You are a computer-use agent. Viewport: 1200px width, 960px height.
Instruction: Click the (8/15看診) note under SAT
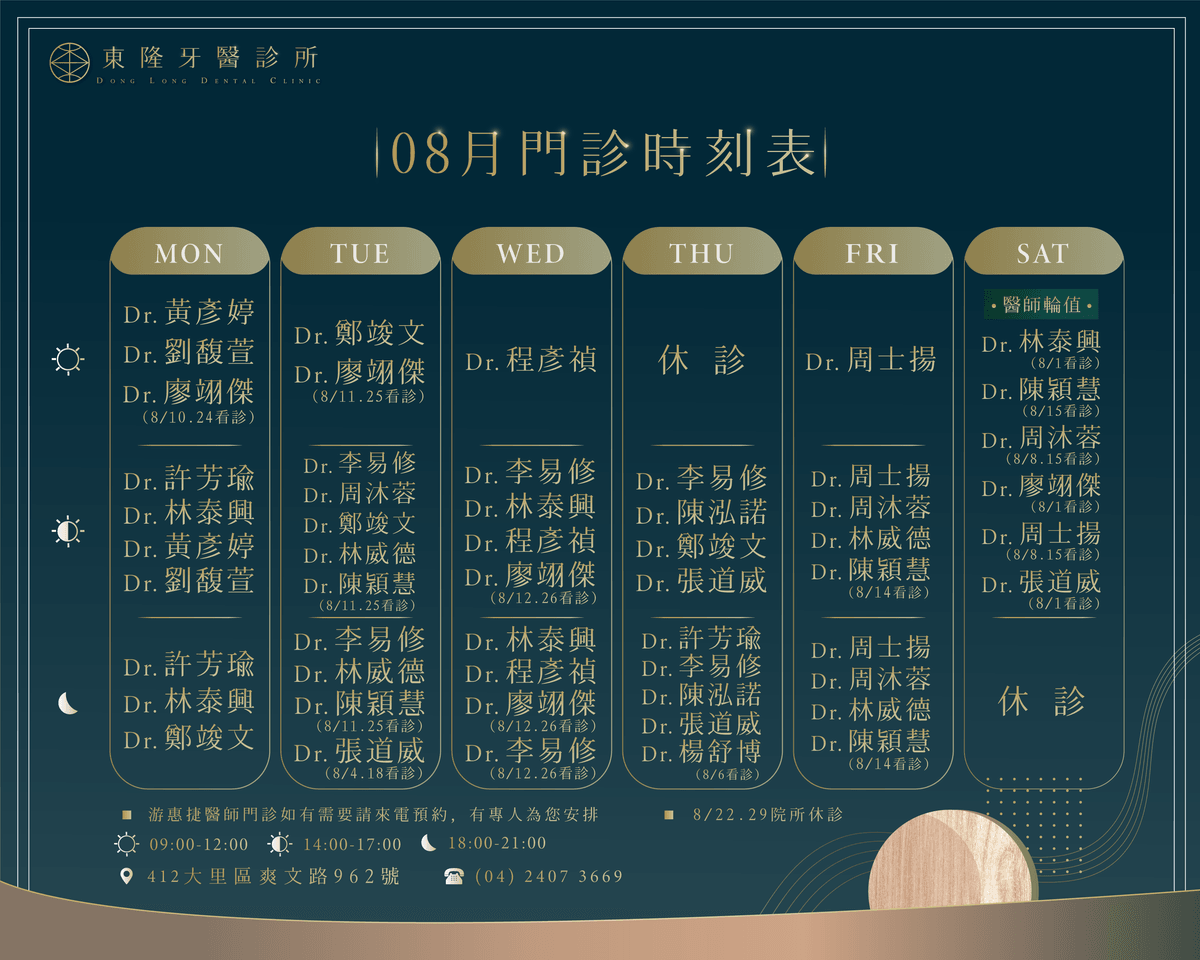click(x=1060, y=411)
